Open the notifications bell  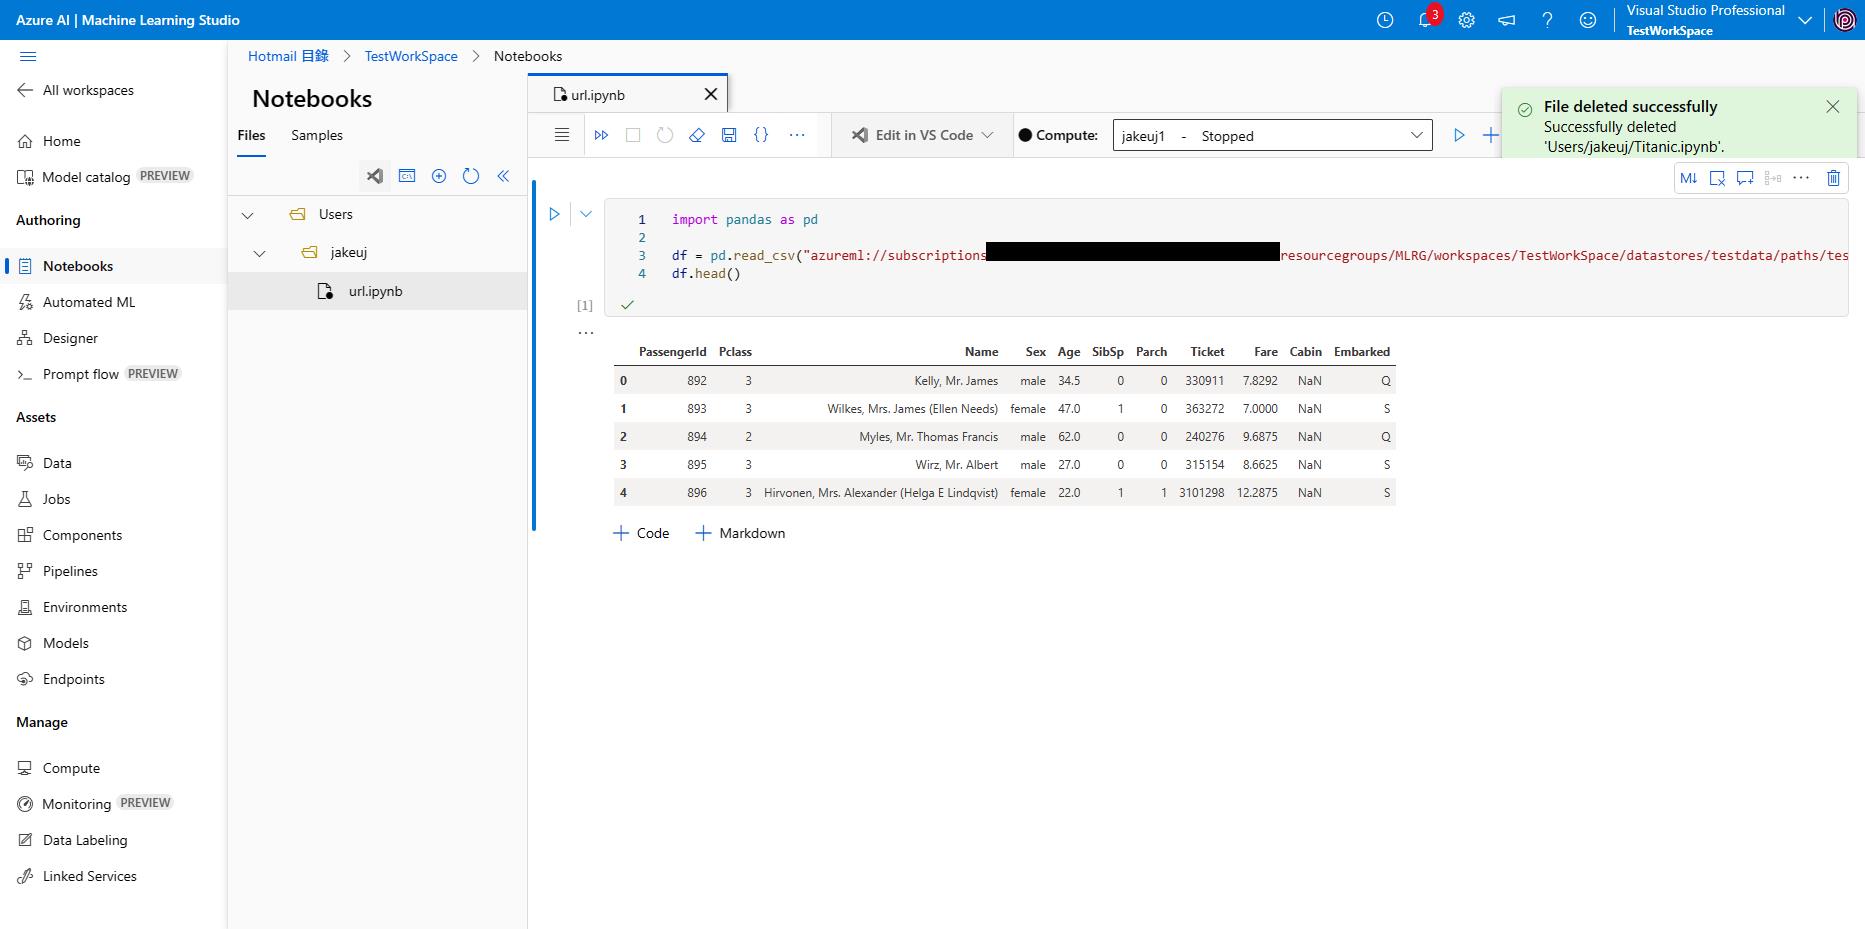point(1425,20)
